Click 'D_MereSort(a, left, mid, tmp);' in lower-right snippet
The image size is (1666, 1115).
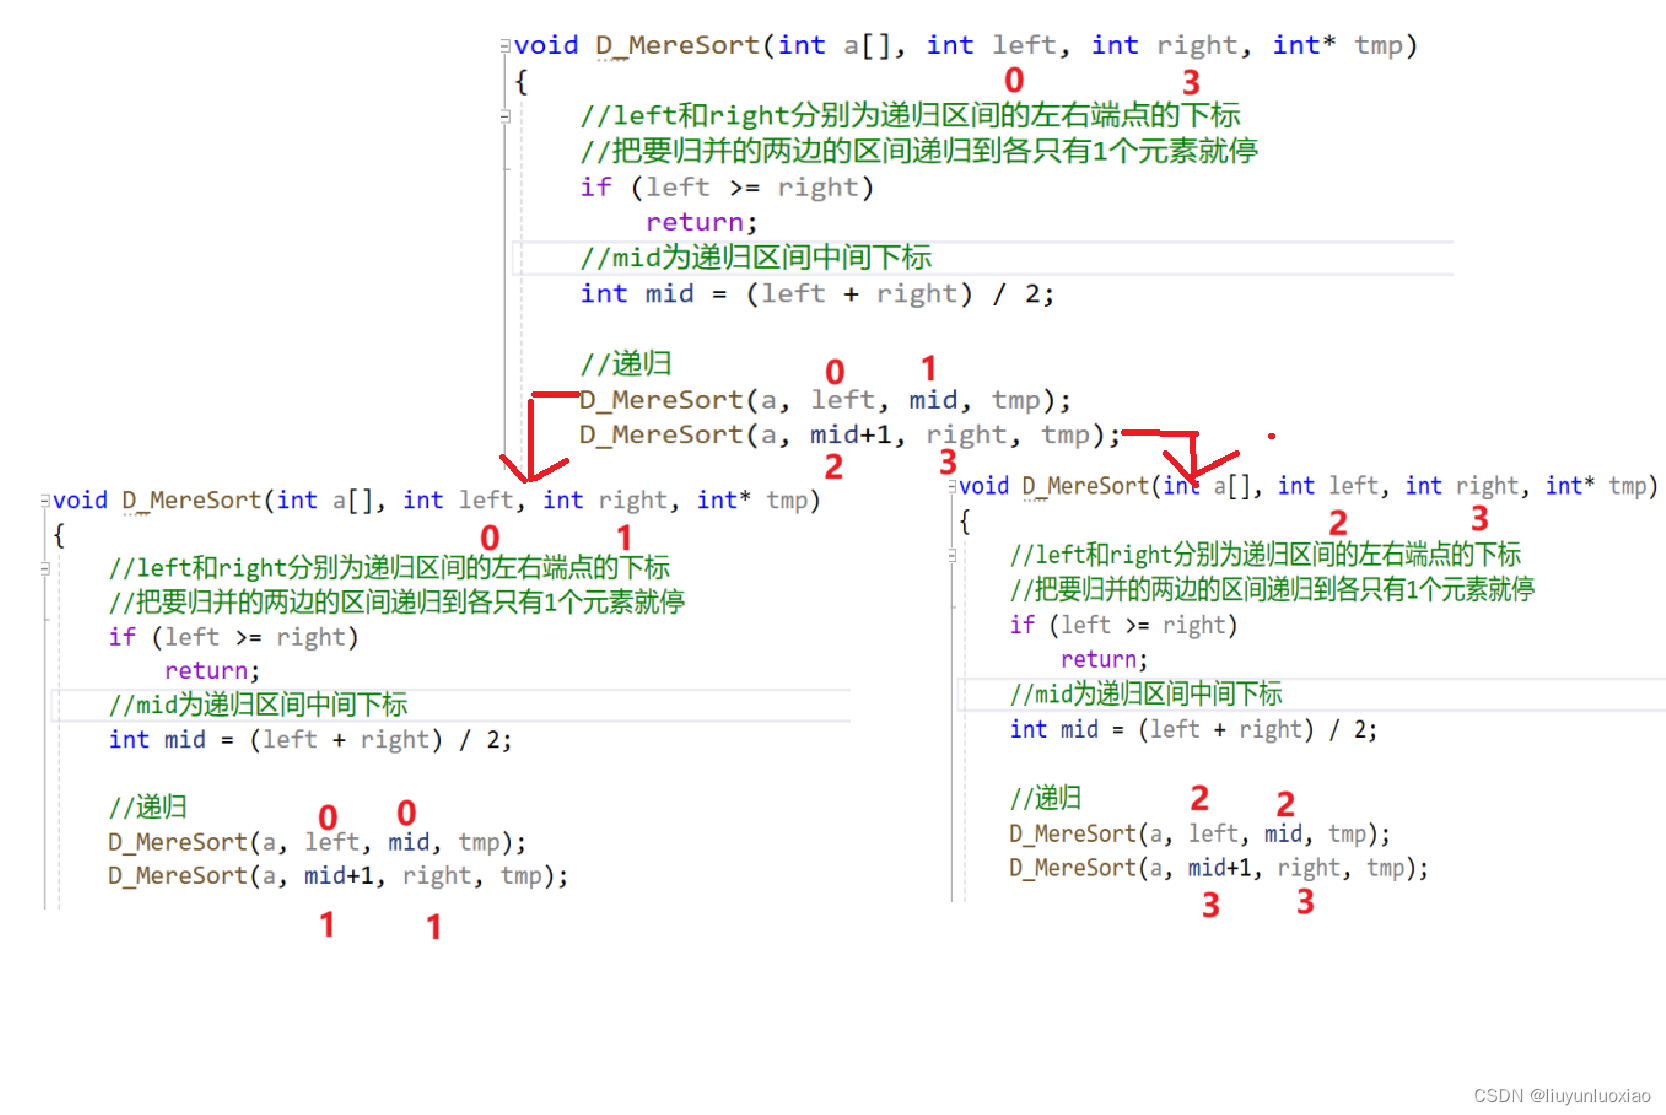[x=1199, y=834]
